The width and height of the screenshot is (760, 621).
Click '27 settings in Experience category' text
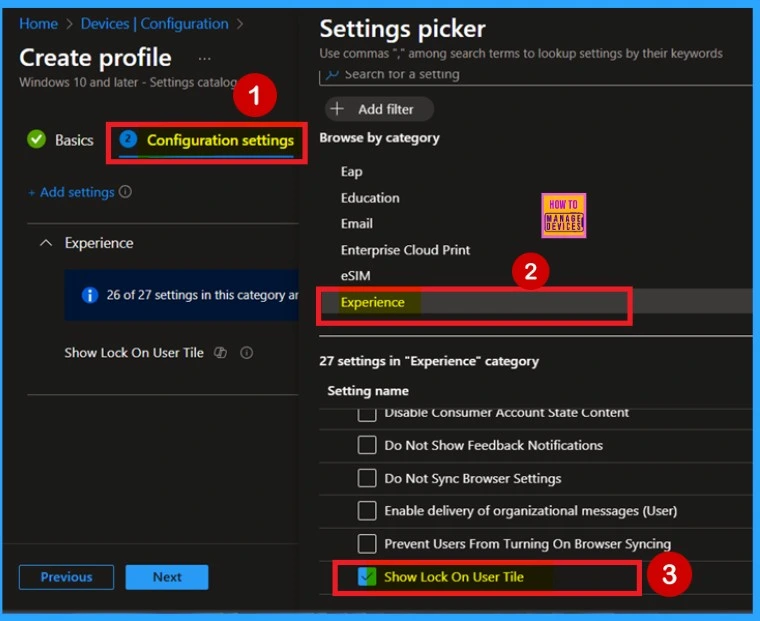(x=429, y=361)
